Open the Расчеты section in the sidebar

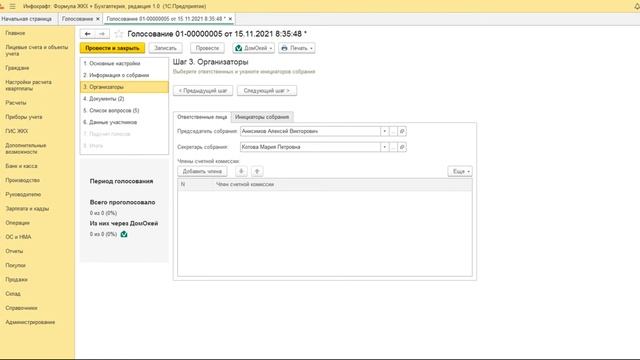(x=16, y=103)
